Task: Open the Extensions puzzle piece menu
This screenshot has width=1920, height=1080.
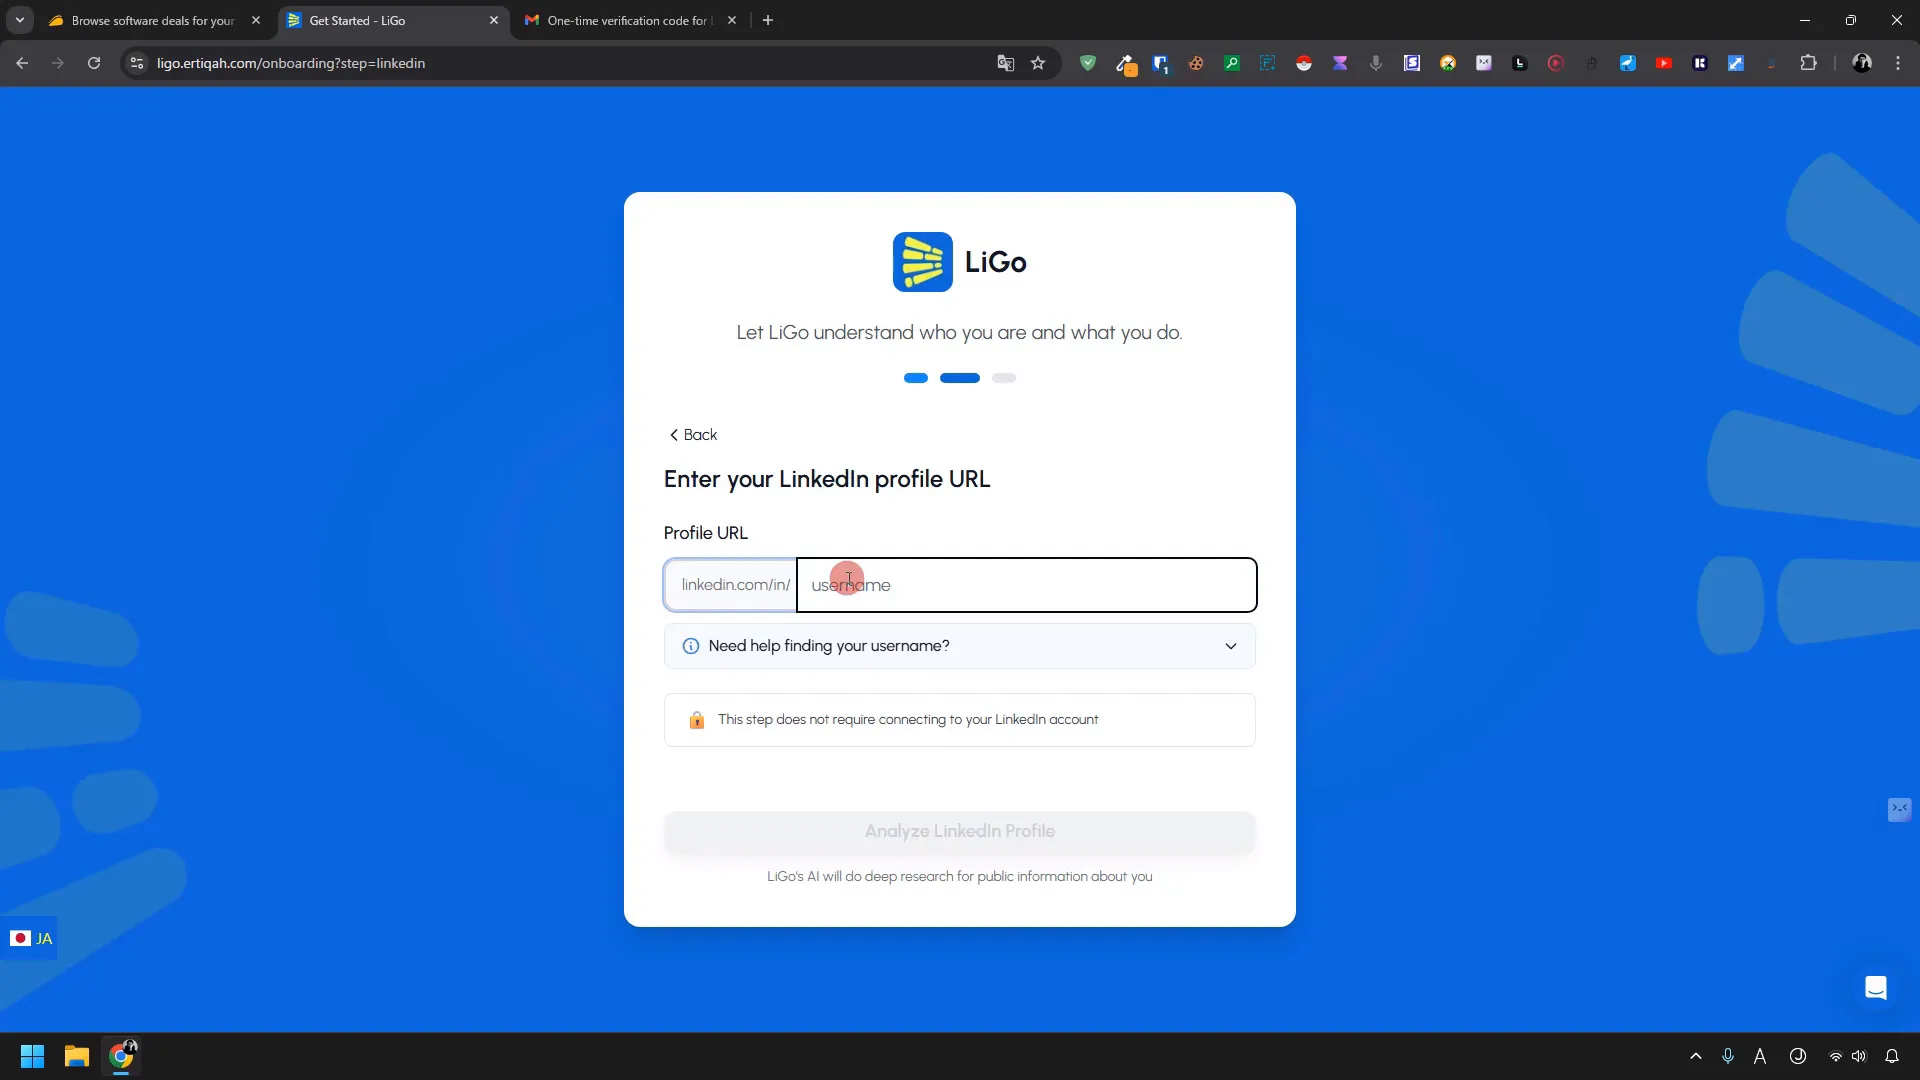Action: click(1808, 63)
